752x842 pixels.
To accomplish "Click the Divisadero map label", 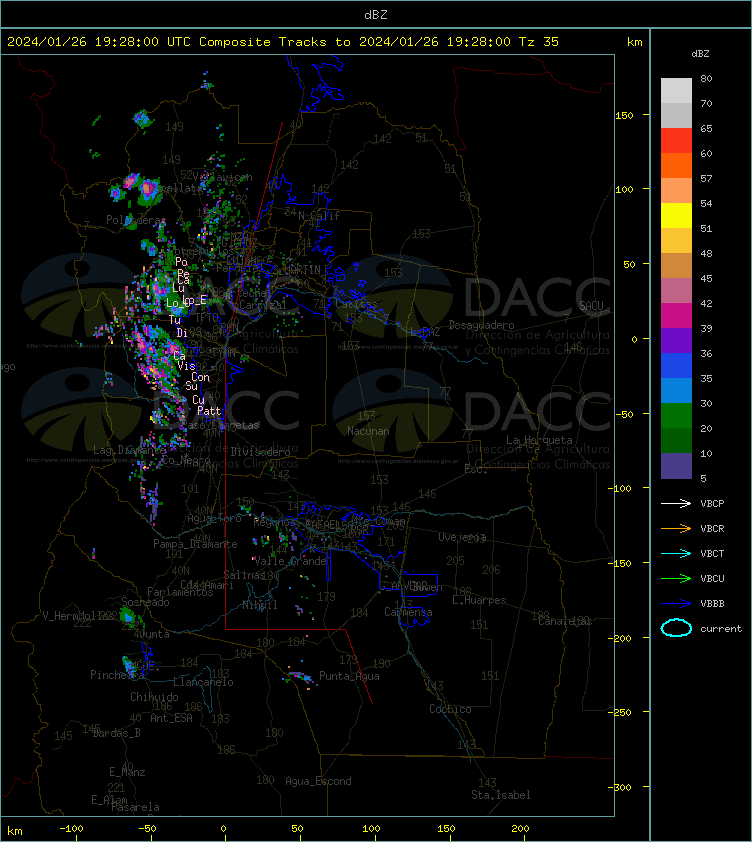I will click(x=261, y=452).
